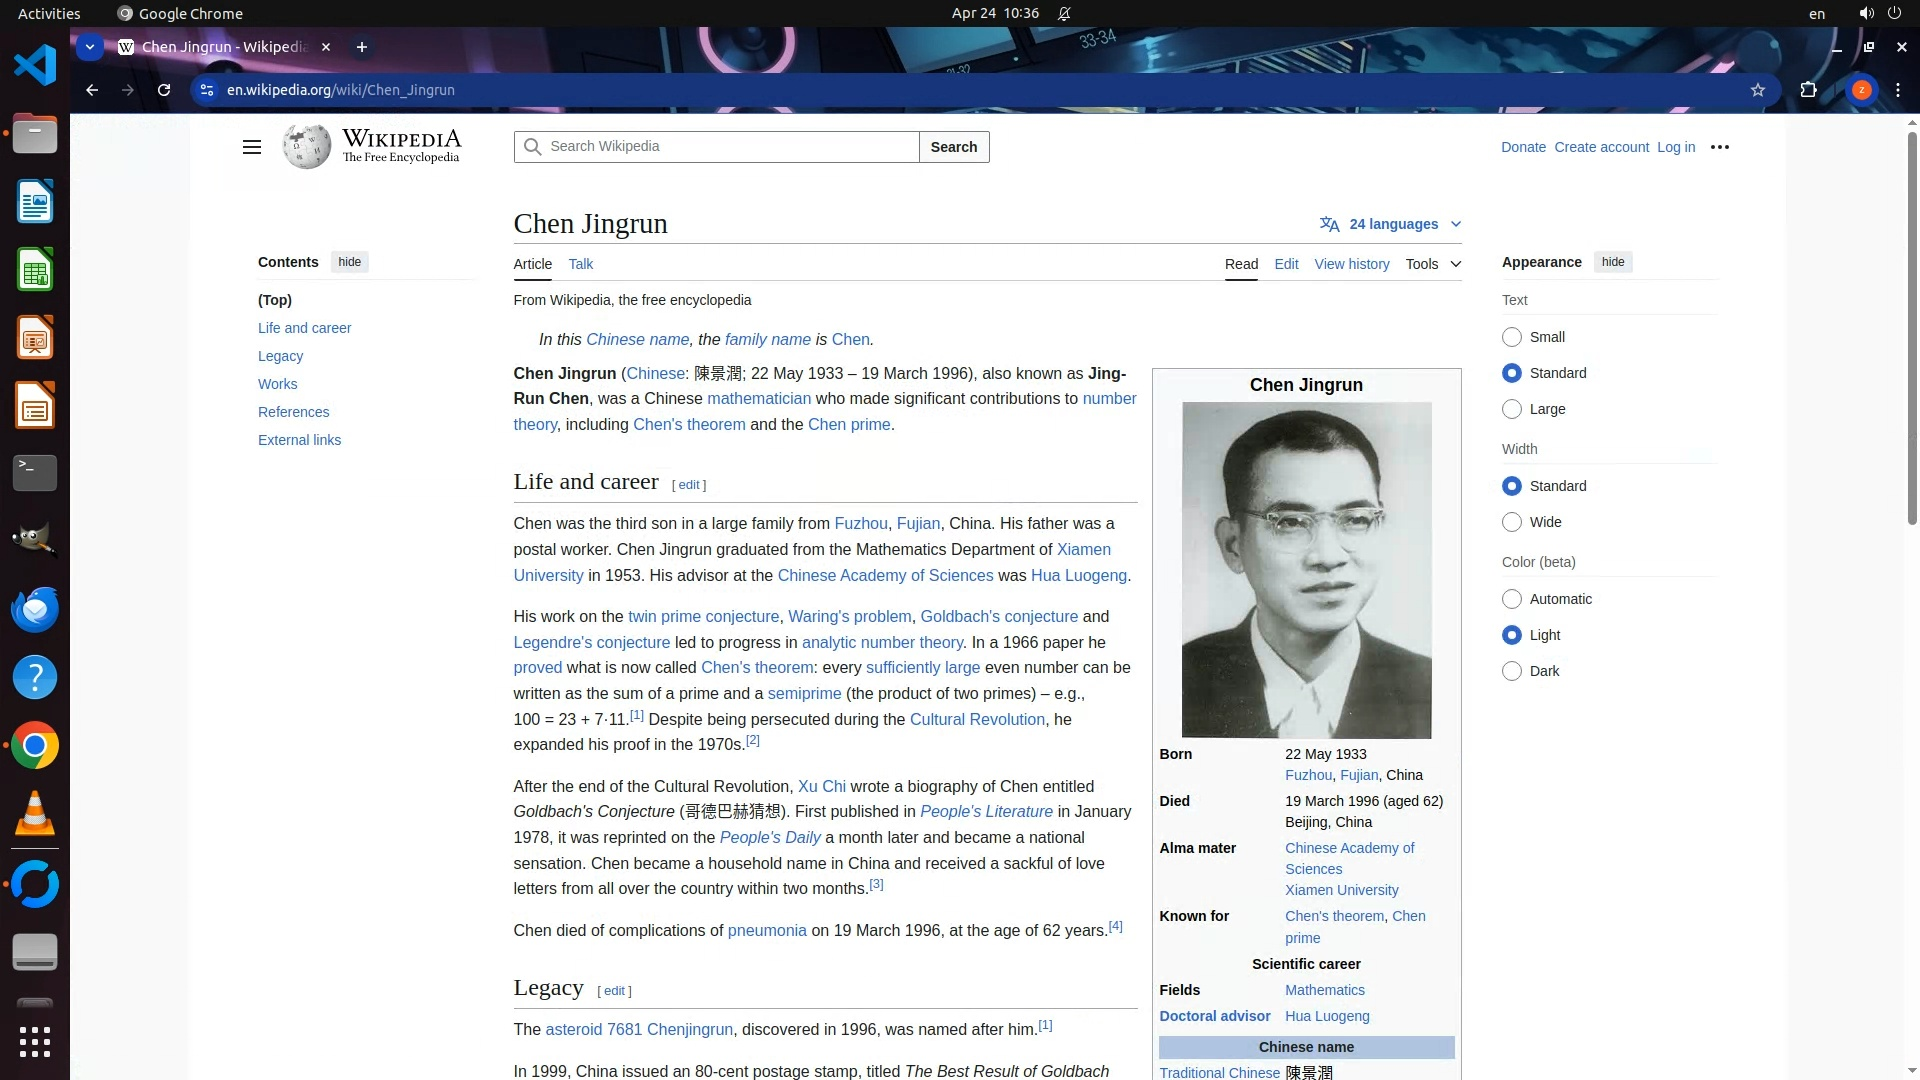
Task: Open the View history tab
Action: point(1351,264)
